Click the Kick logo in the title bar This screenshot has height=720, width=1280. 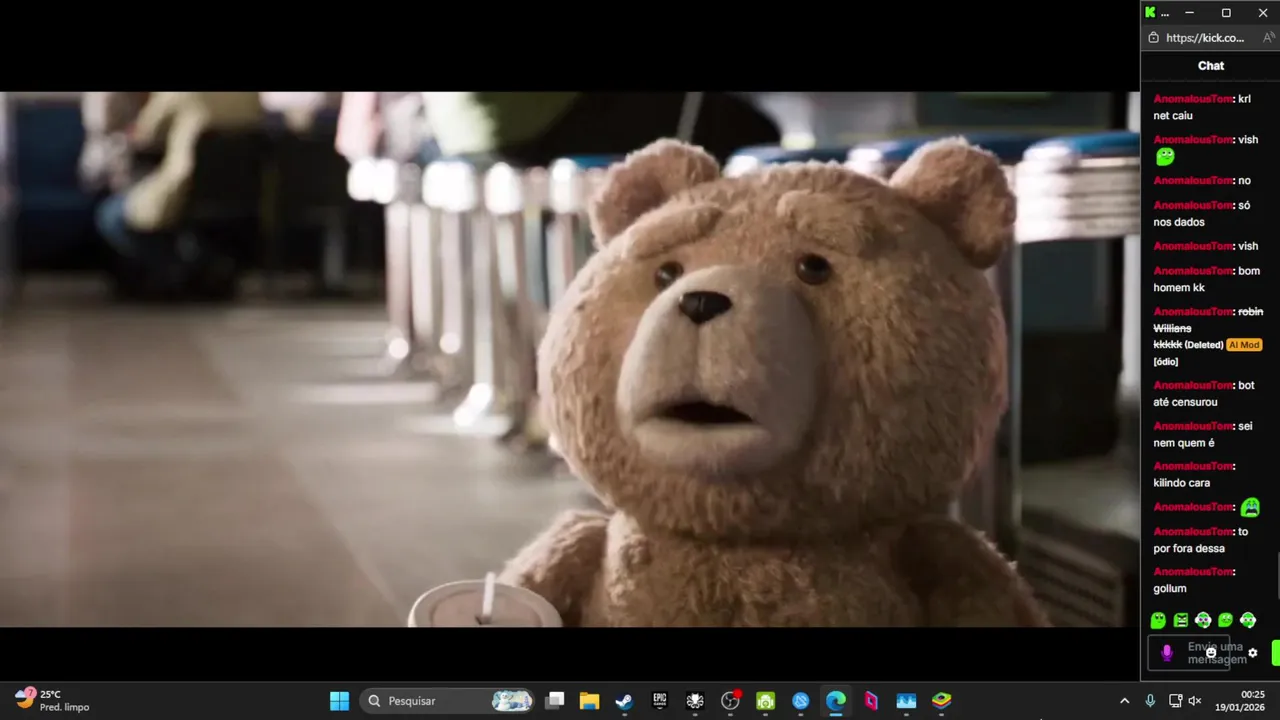click(1150, 12)
